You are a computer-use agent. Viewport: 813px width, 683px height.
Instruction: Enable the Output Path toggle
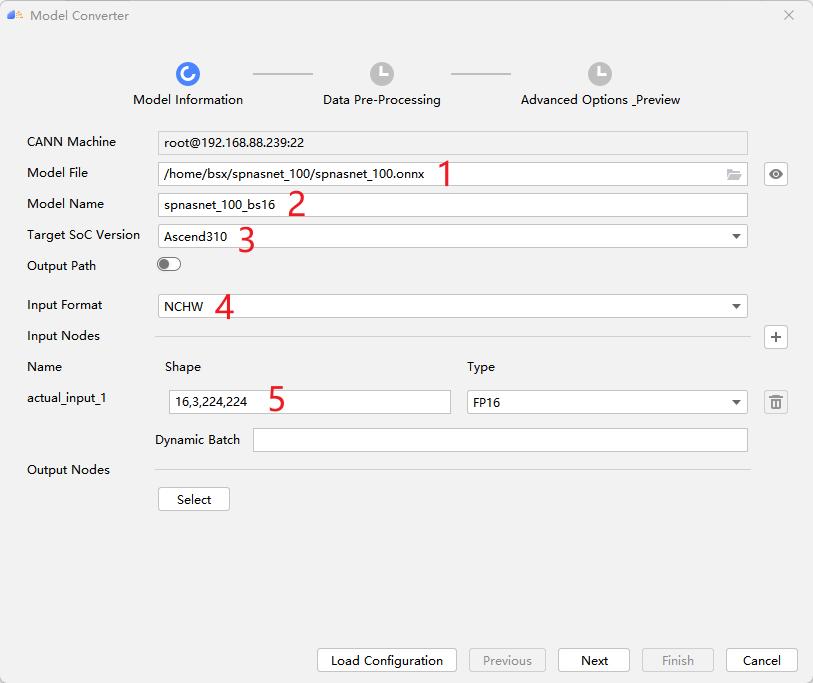click(168, 263)
